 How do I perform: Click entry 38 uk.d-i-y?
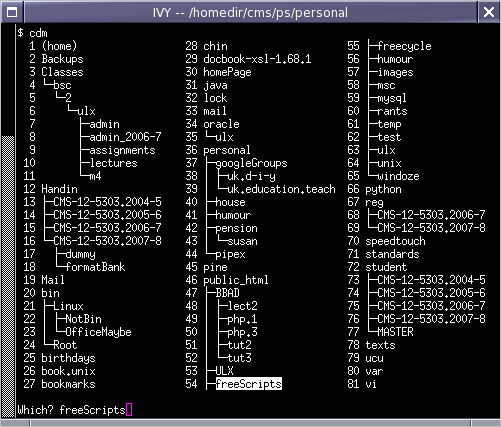coord(251,176)
